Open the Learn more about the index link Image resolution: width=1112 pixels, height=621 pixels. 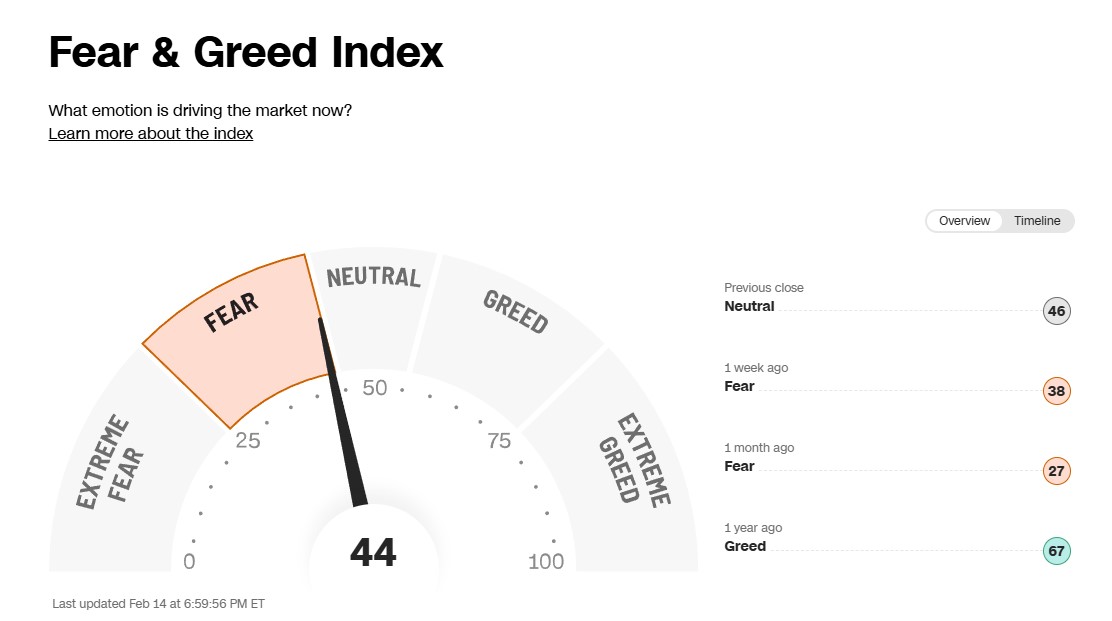[151, 133]
